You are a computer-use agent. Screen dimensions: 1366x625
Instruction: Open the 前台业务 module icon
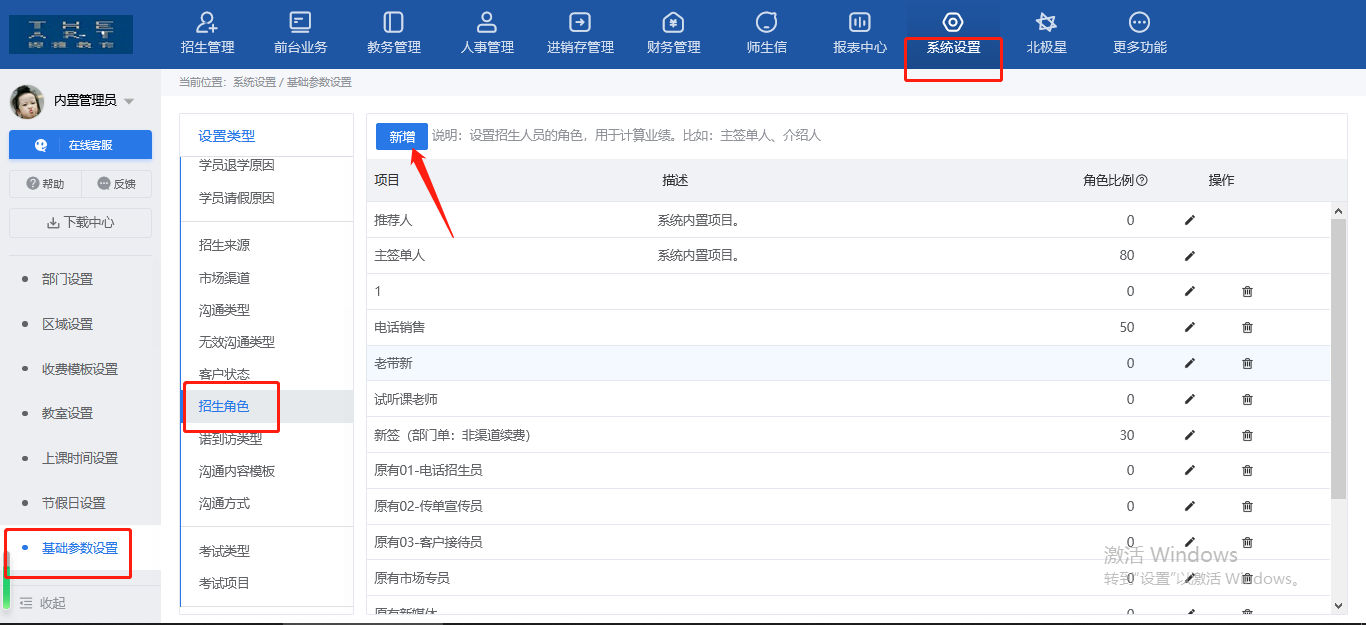(x=300, y=22)
